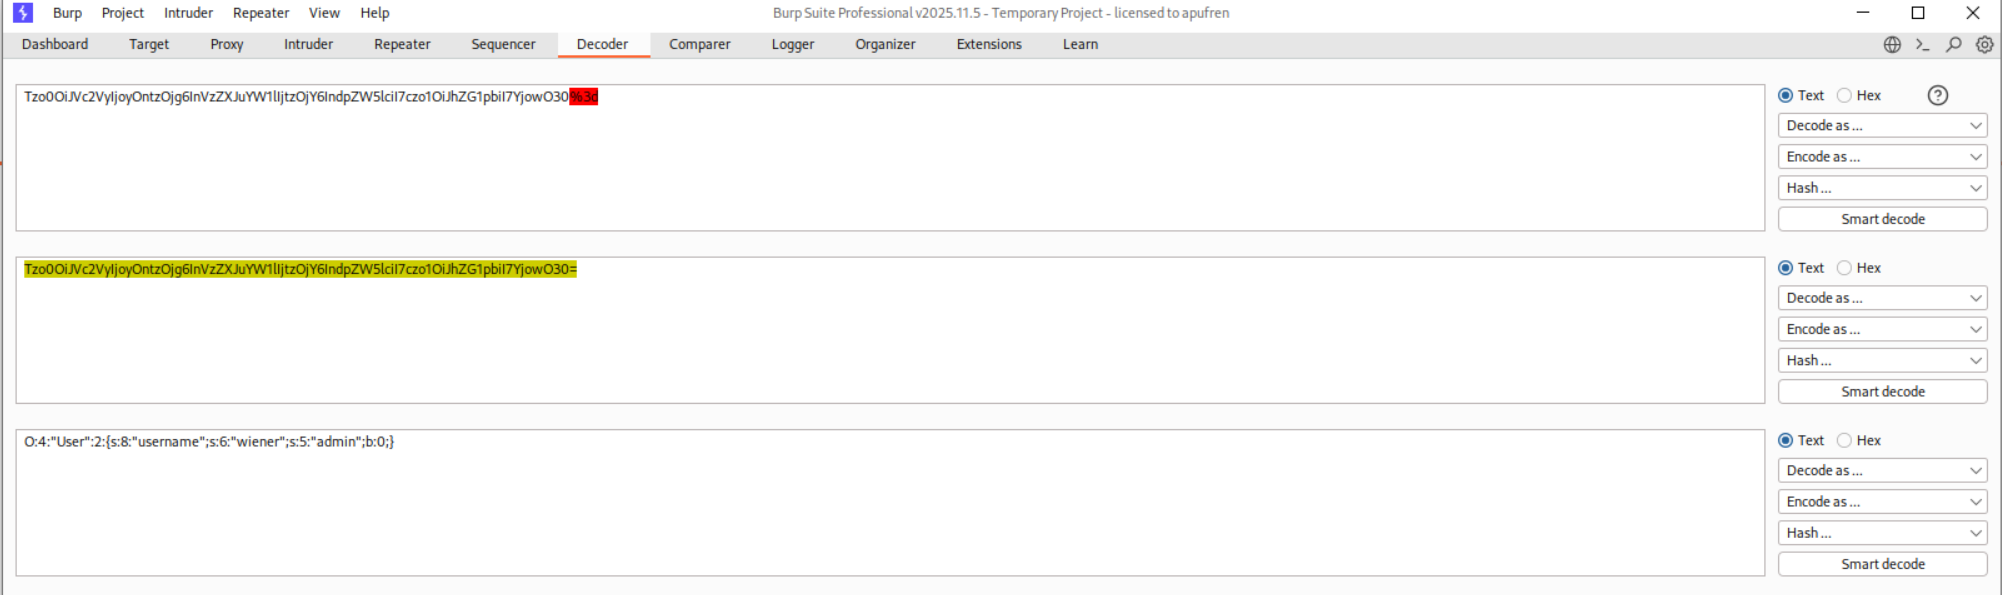Expand the Hash dropdown in middle panel
2002x595 pixels.
1882,361
